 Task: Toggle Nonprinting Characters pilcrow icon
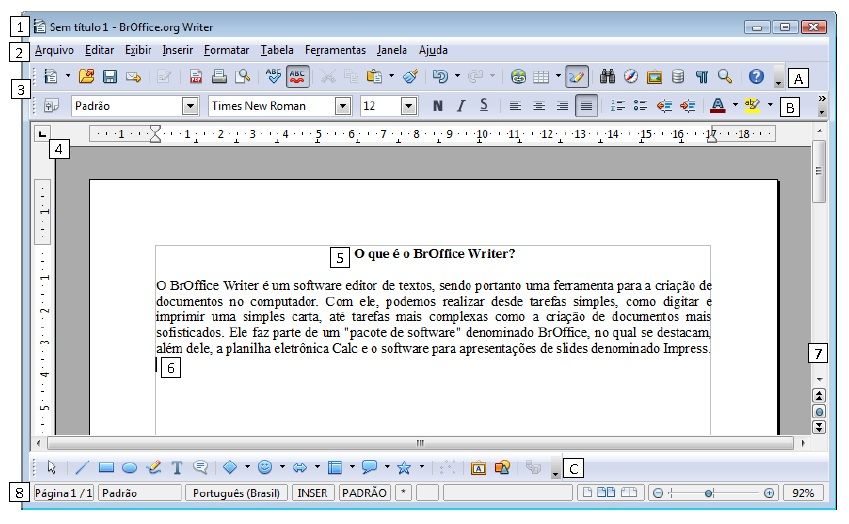[x=702, y=77]
